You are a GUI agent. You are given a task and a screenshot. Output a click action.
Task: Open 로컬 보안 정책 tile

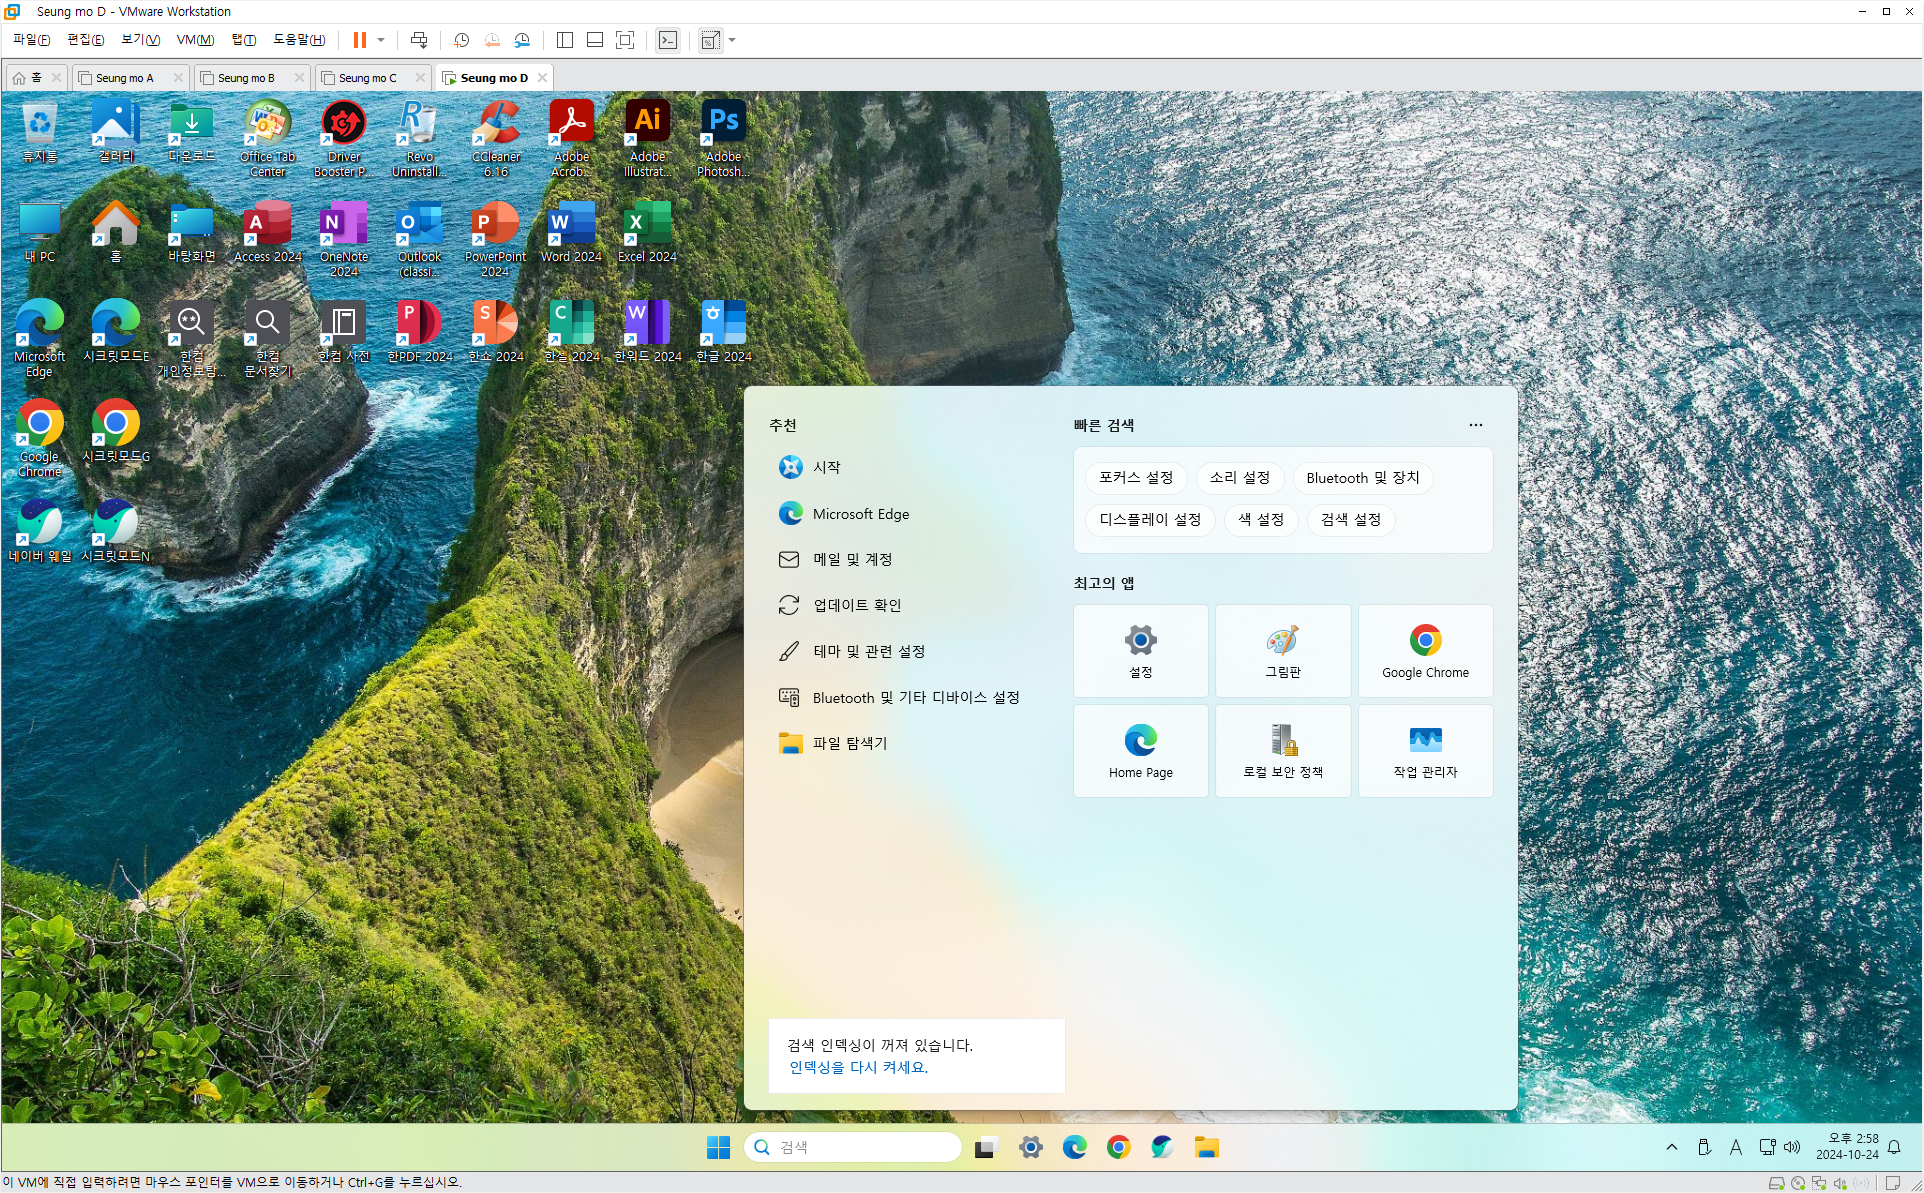pyautogui.click(x=1283, y=751)
